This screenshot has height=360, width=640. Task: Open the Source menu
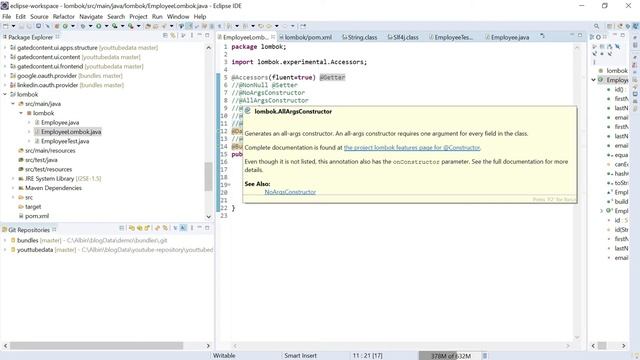pyautogui.click(x=39, y=16)
